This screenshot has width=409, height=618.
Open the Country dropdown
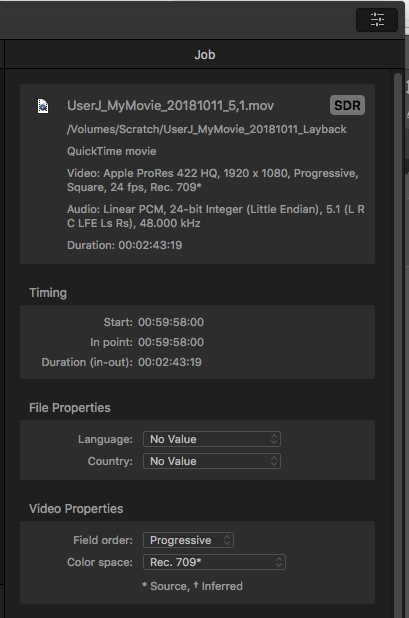[x=212, y=461]
